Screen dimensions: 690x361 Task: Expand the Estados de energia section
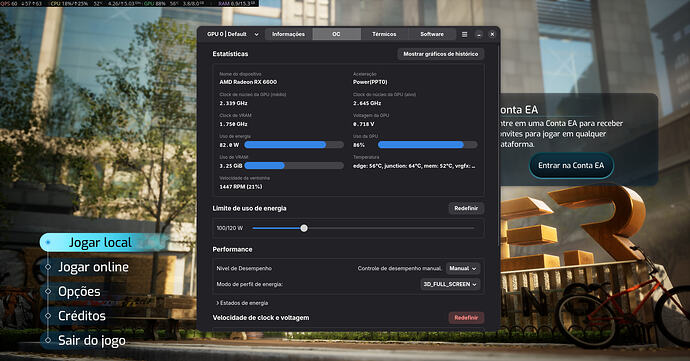point(242,303)
